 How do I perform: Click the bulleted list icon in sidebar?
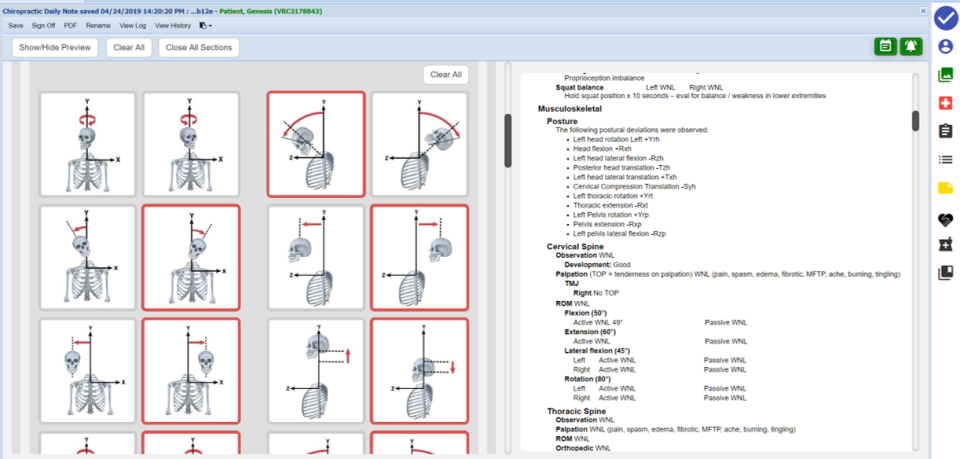coord(945,160)
